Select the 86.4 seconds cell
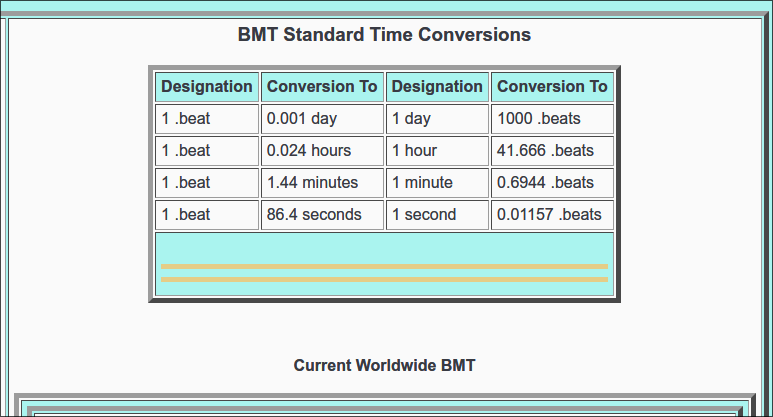 (x=322, y=215)
